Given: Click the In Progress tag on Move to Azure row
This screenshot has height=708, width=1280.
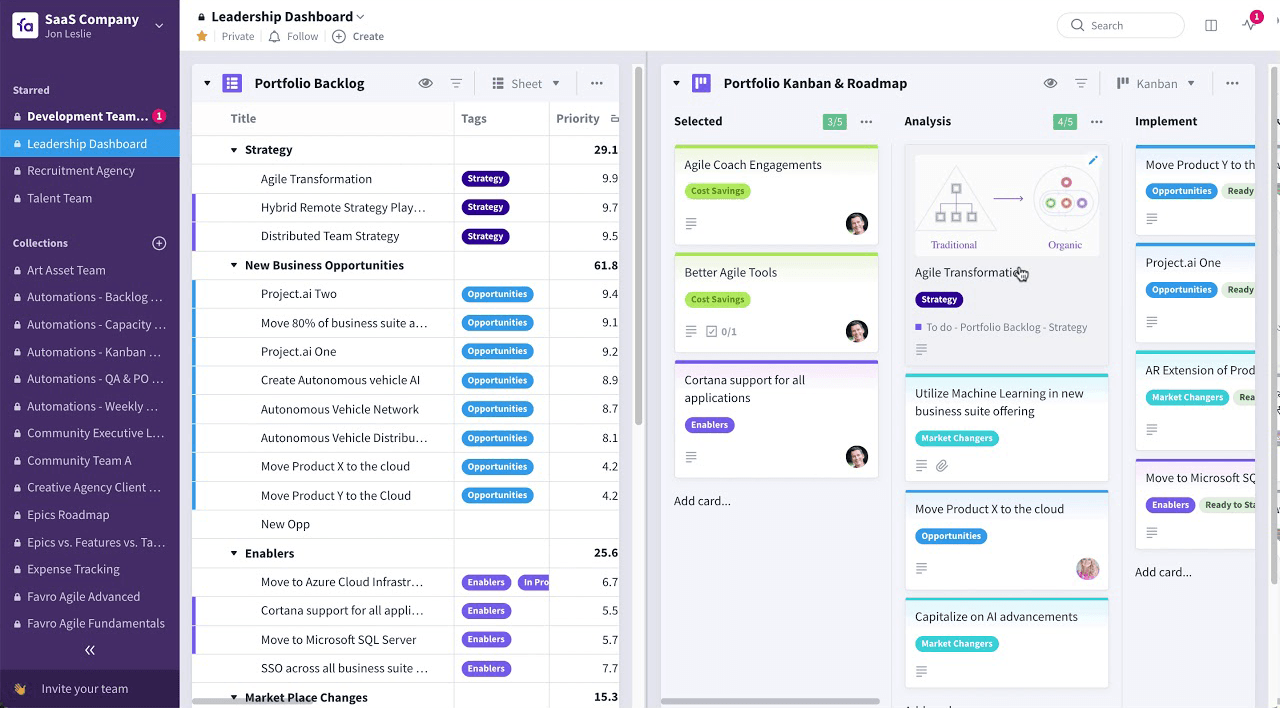Looking at the screenshot, I should pyautogui.click(x=534, y=582).
